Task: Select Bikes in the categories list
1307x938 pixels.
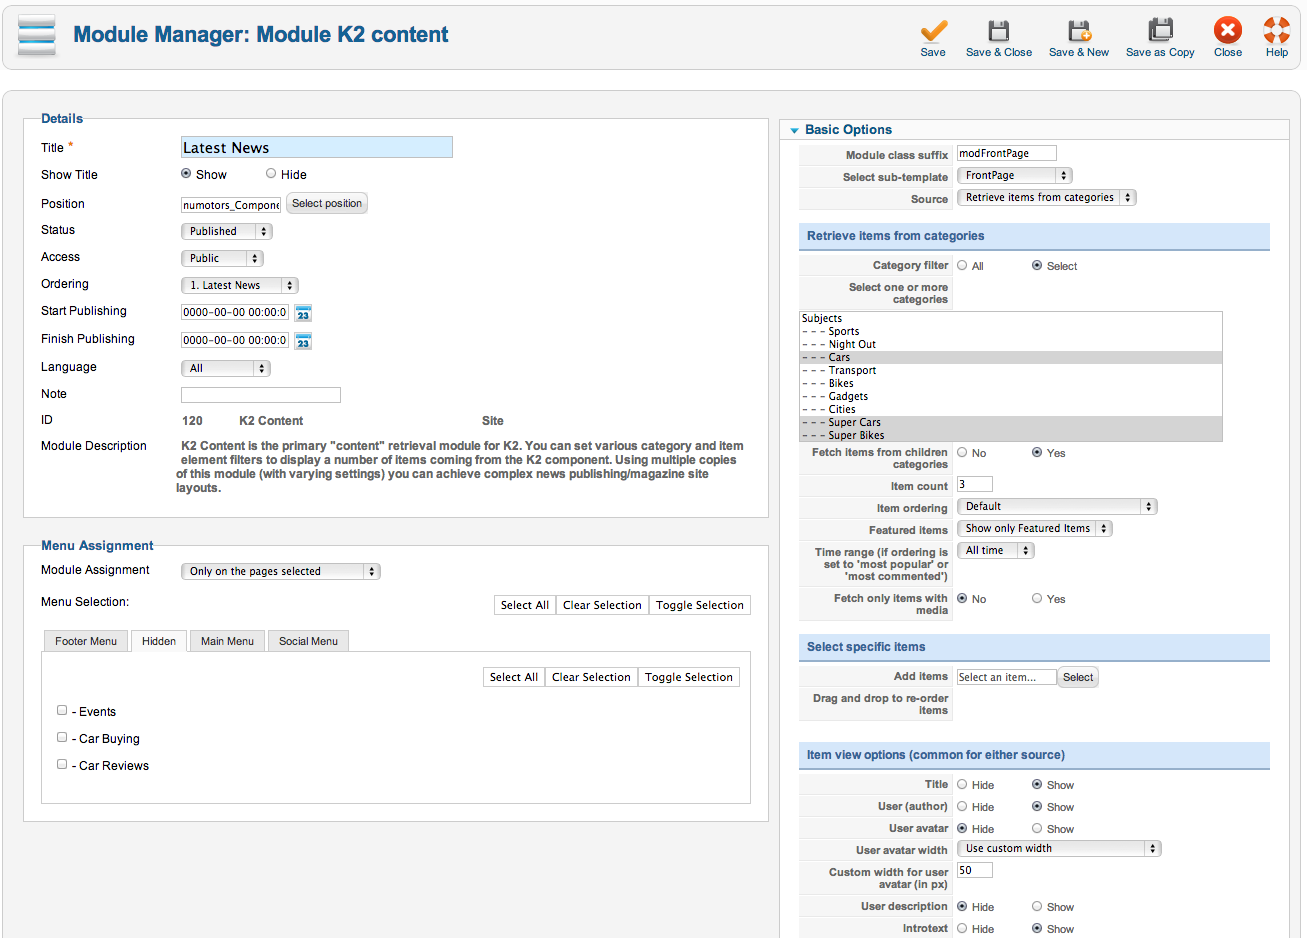Action: pos(1011,383)
